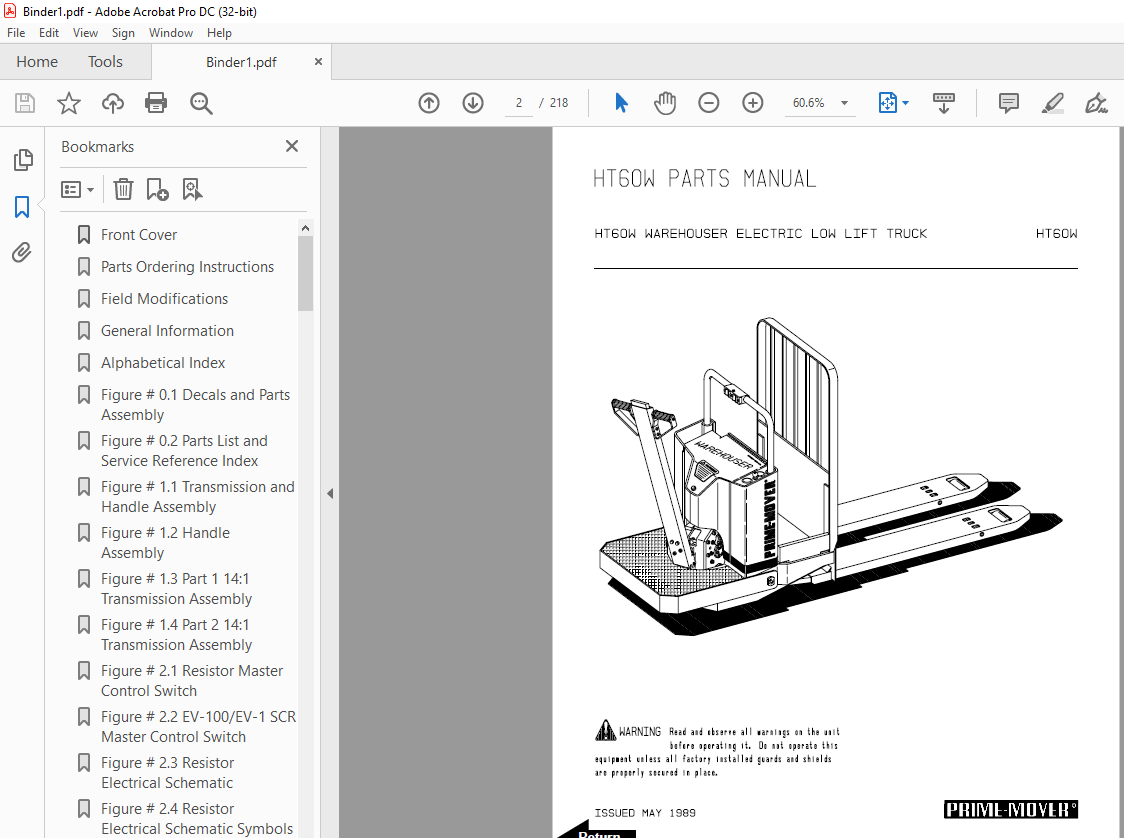Collapse the navigation pane with side arrow
The image size is (1124, 838).
point(330,493)
